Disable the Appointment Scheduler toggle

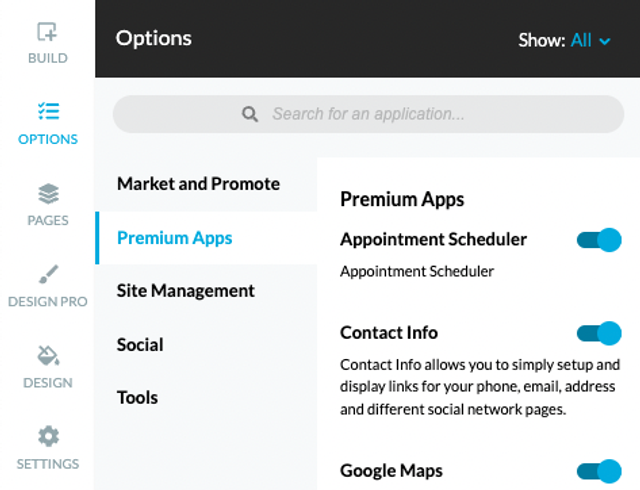click(599, 240)
